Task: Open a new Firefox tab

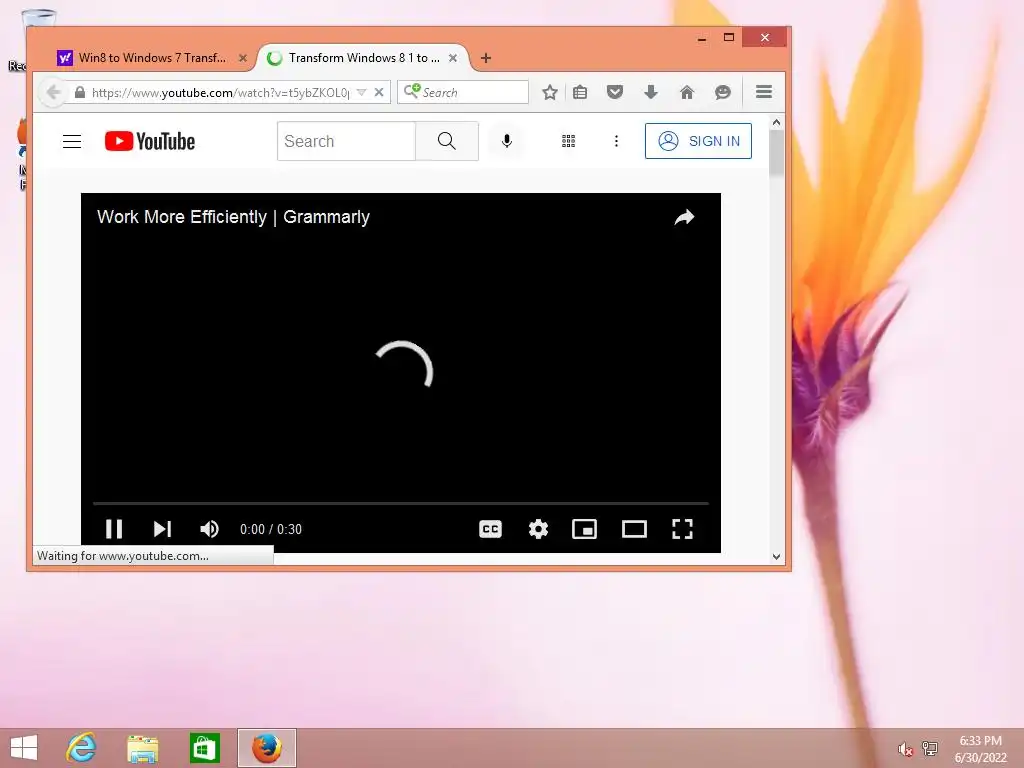Action: (486, 58)
